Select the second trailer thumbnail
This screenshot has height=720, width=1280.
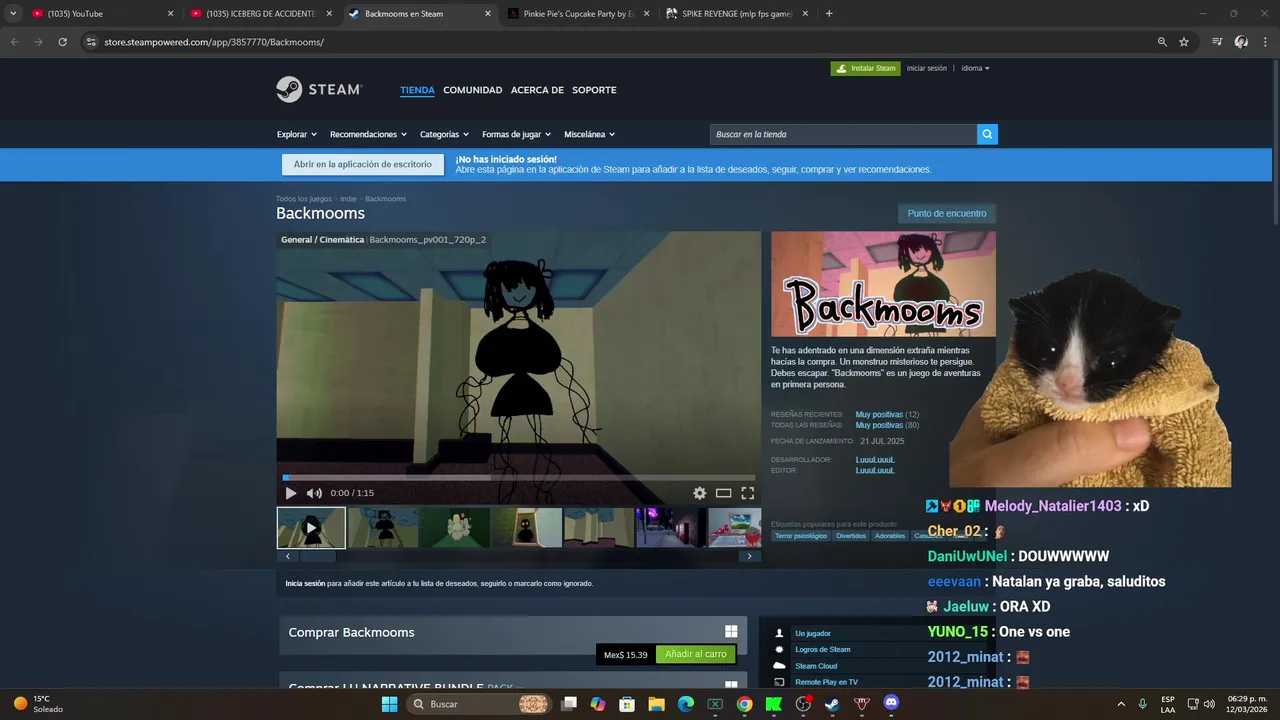pos(383,528)
